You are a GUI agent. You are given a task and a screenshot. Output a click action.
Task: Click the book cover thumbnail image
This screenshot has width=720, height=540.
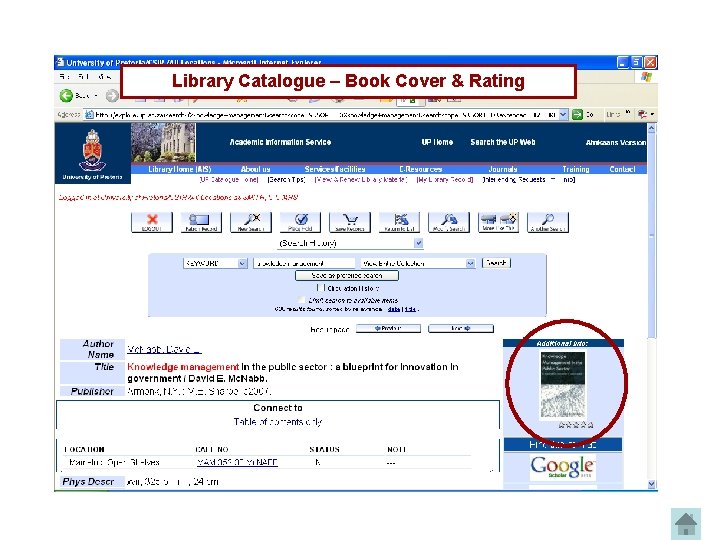[x=562, y=385]
